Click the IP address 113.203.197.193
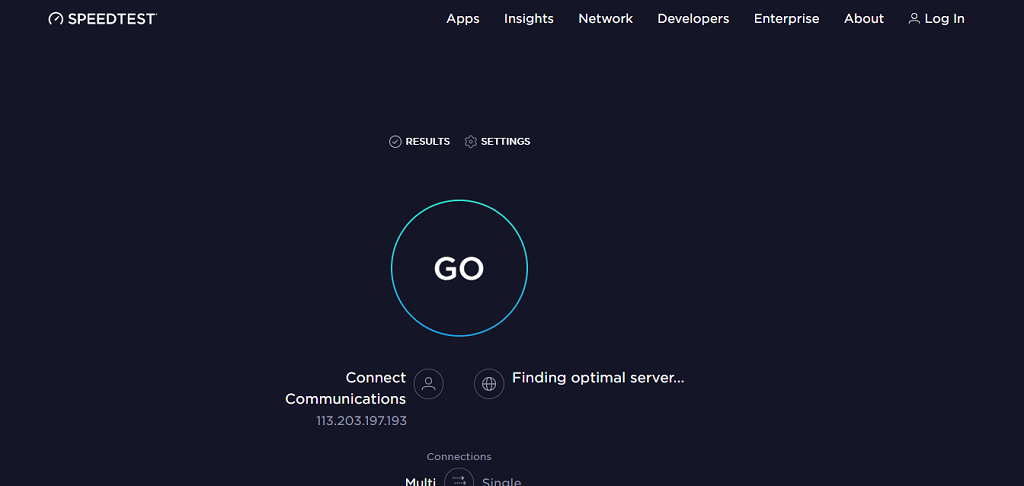1024x486 pixels. coord(361,421)
